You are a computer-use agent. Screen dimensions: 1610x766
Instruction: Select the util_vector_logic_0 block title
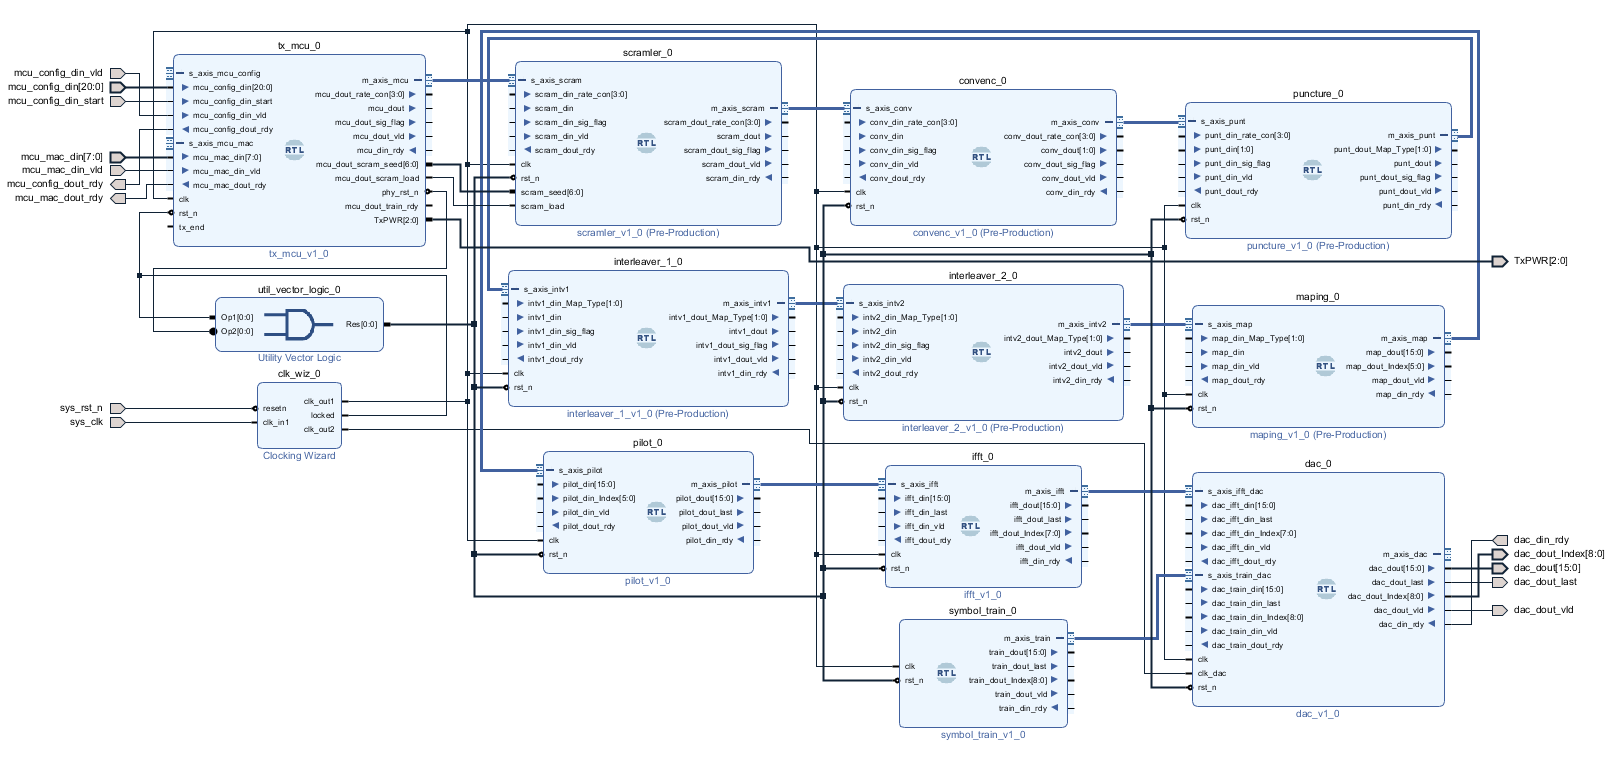click(299, 290)
